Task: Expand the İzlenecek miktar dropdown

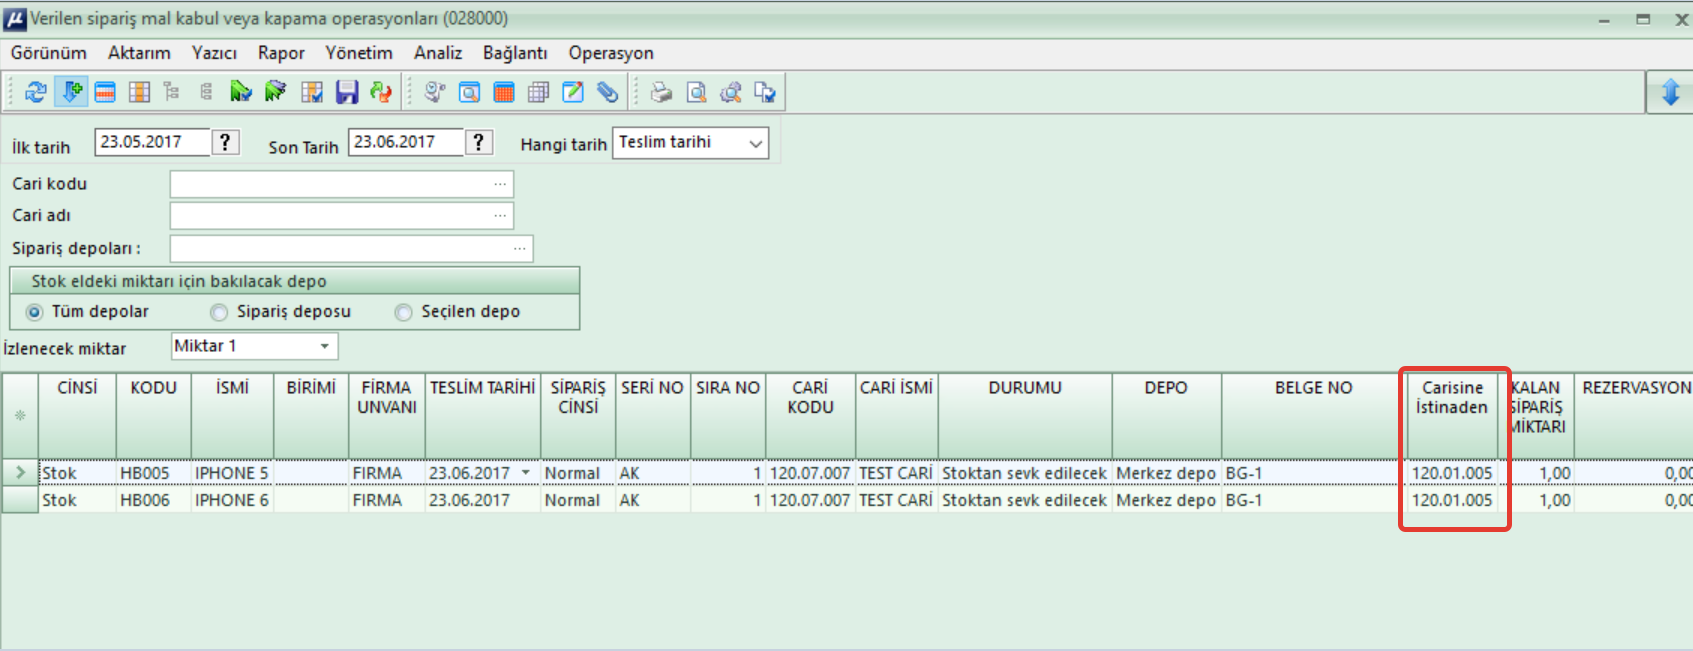Action: click(x=325, y=346)
